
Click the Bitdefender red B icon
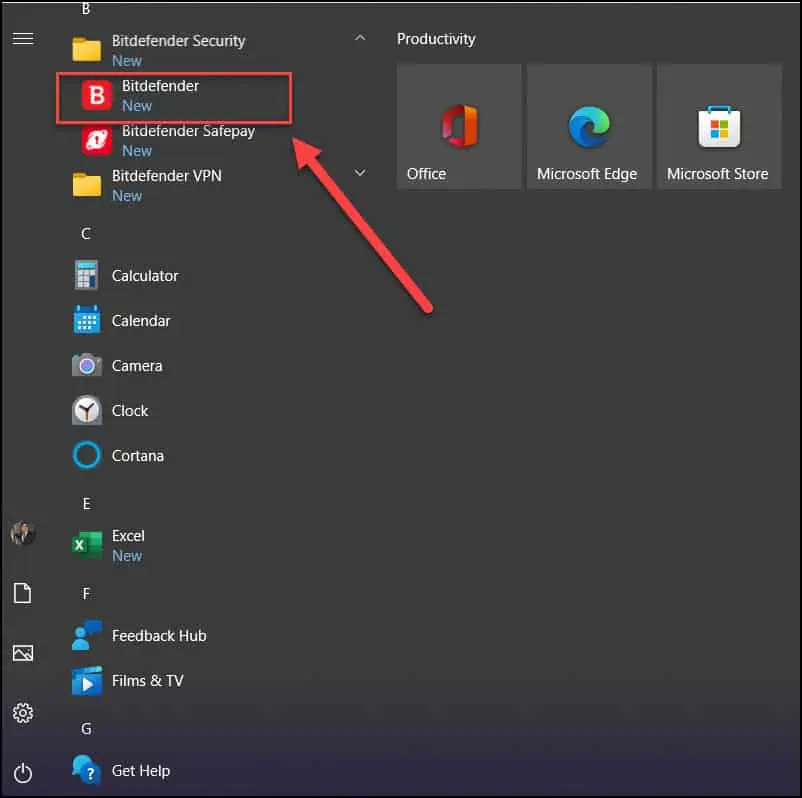[x=97, y=96]
